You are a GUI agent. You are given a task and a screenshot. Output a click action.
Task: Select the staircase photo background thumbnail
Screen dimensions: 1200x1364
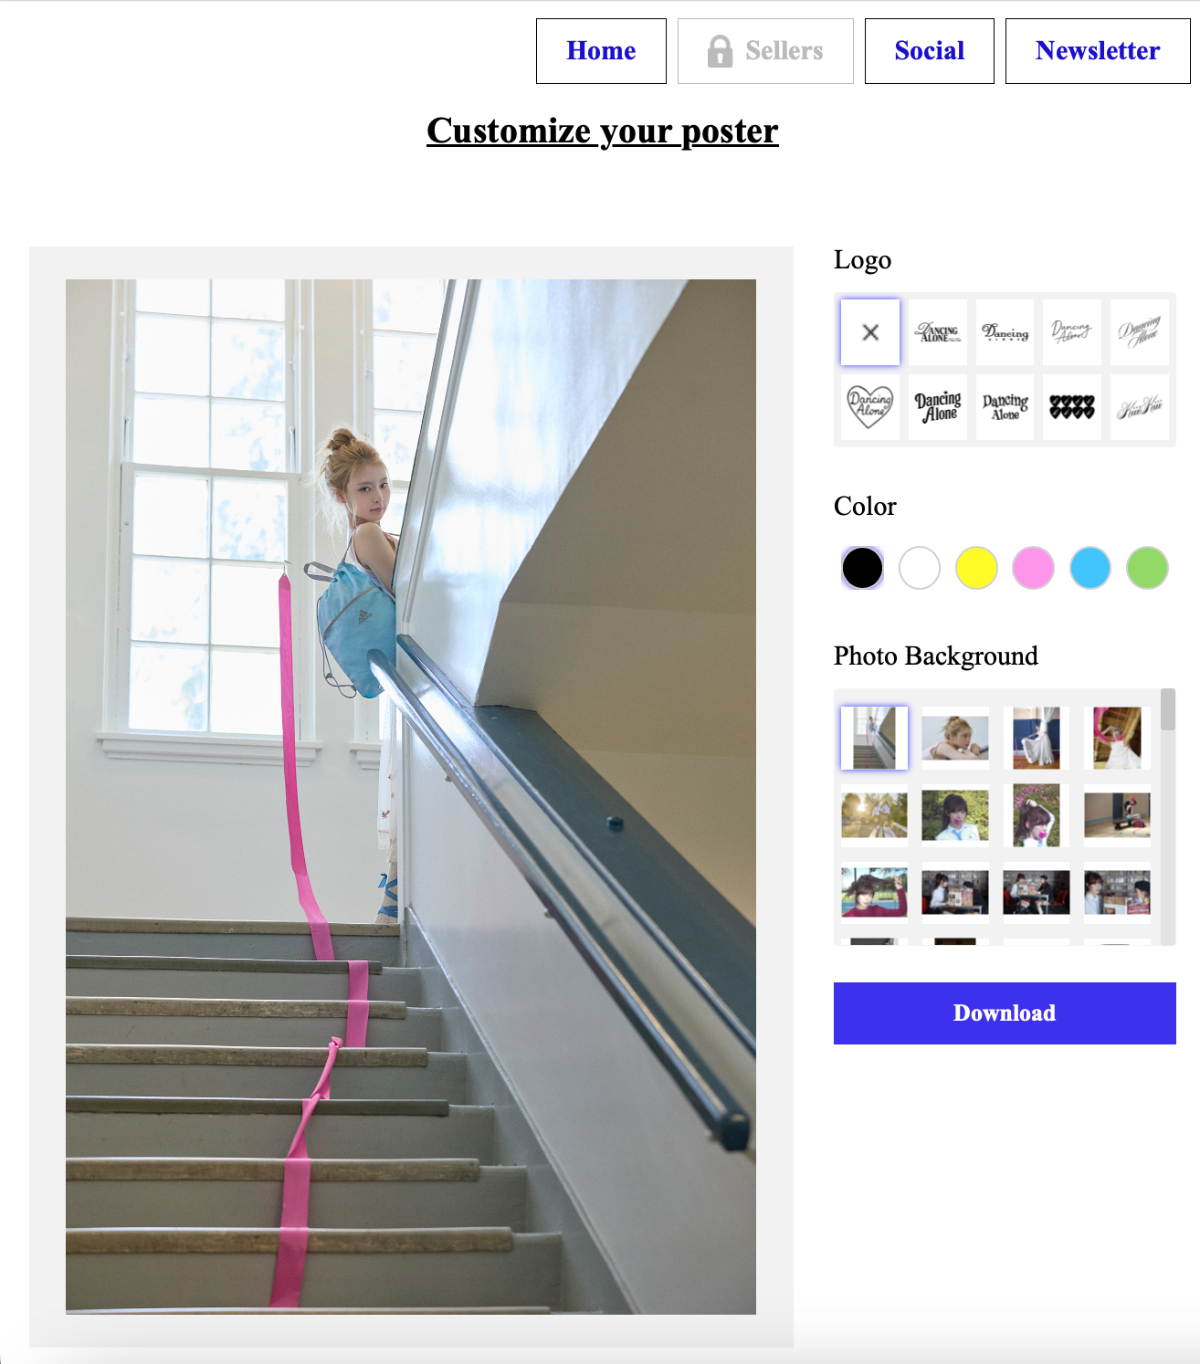(x=874, y=738)
